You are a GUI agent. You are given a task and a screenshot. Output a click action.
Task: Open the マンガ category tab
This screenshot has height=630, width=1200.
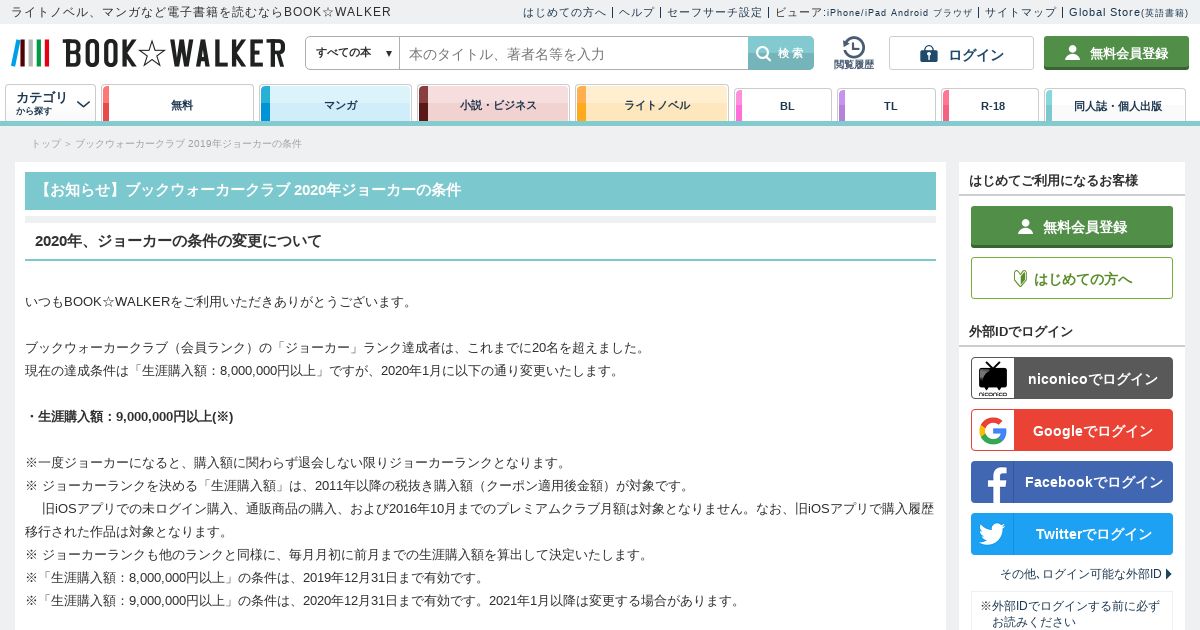pyautogui.click(x=336, y=104)
